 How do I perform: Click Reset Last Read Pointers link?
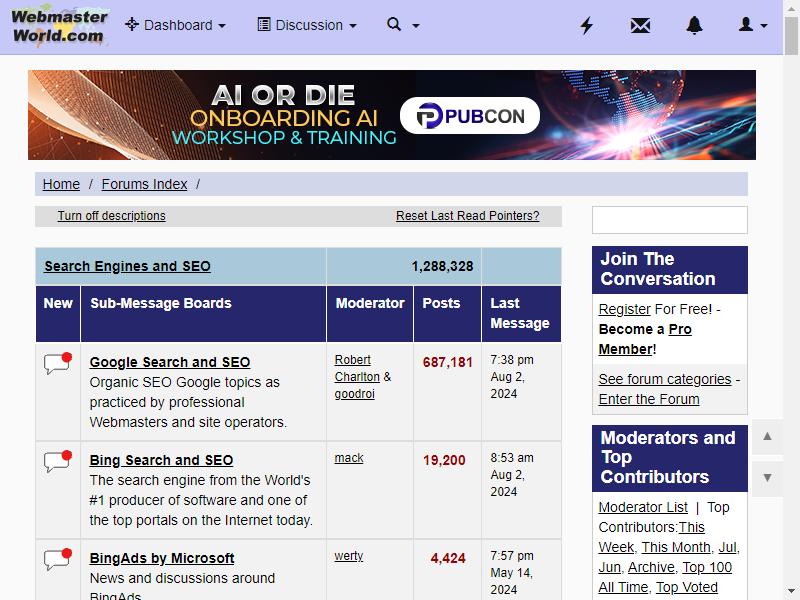pyautogui.click(x=467, y=216)
